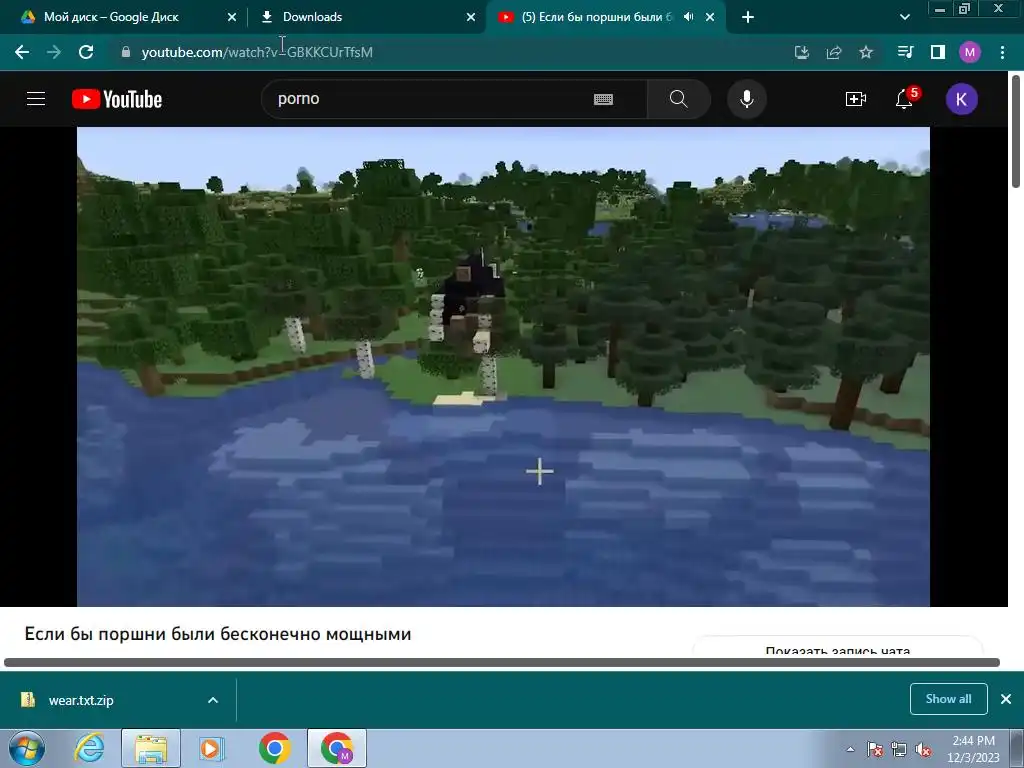This screenshot has height=768, width=1024.
Task: Open Windows Explorer from taskbar
Action: pos(151,748)
